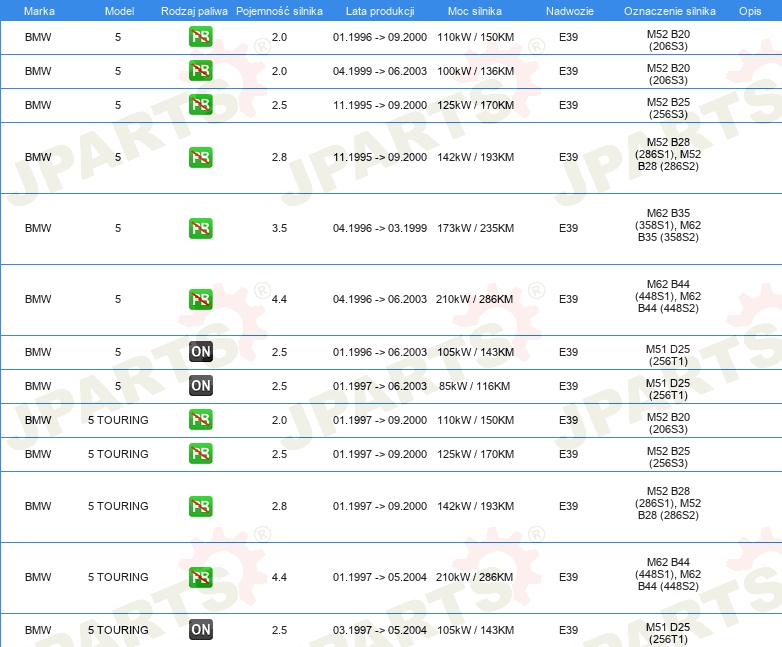Click the Lata produkcji column header
Viewport: 782px width, 647px height.
click(x=380, y=11)
